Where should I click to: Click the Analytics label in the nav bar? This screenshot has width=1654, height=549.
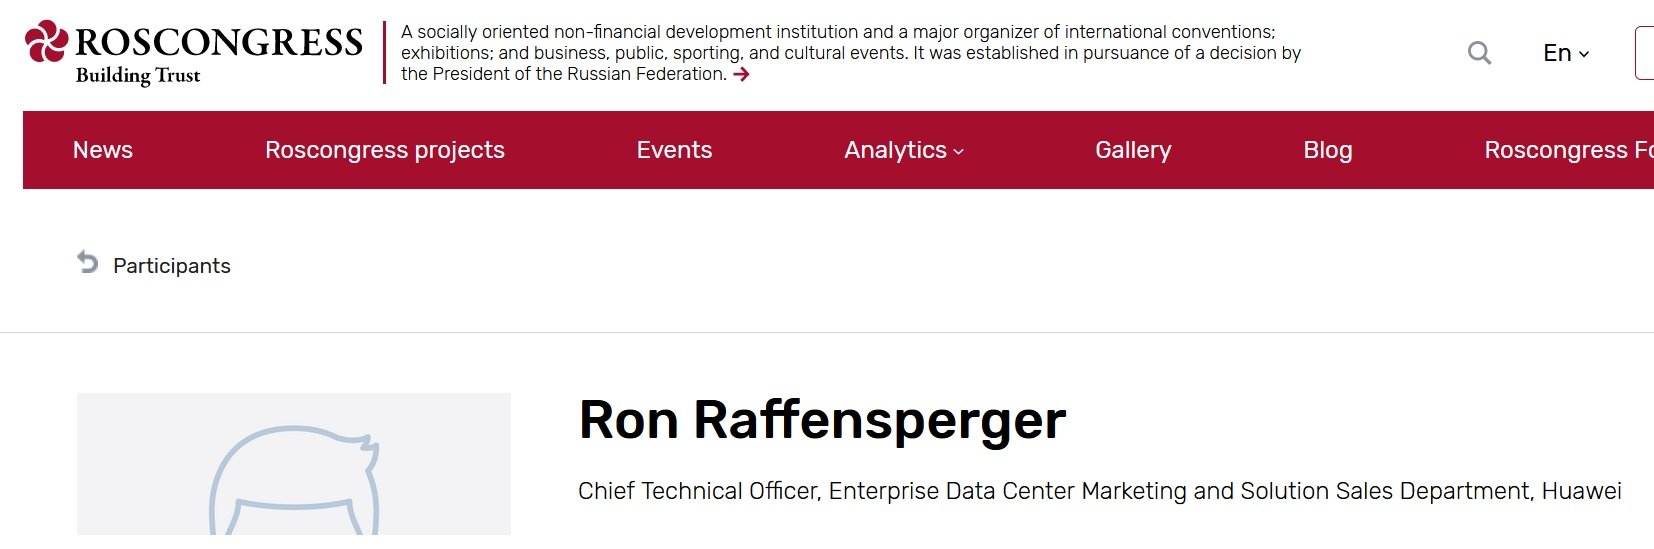[x=895, y=150]
